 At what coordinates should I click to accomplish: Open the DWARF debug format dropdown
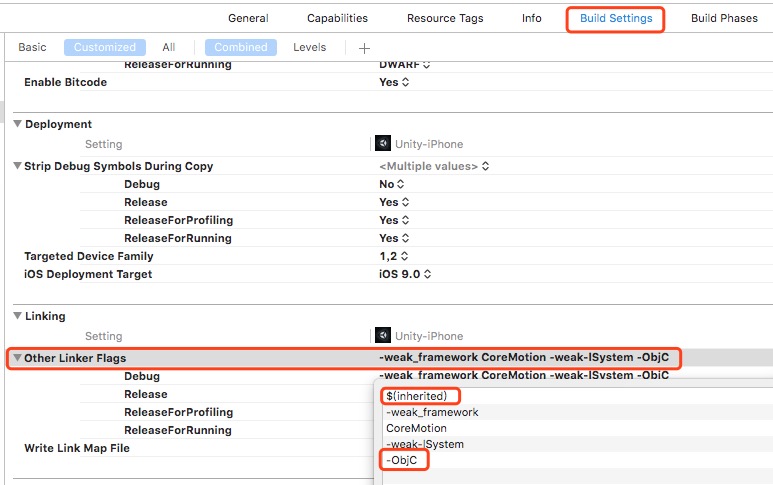pos(405,65)
